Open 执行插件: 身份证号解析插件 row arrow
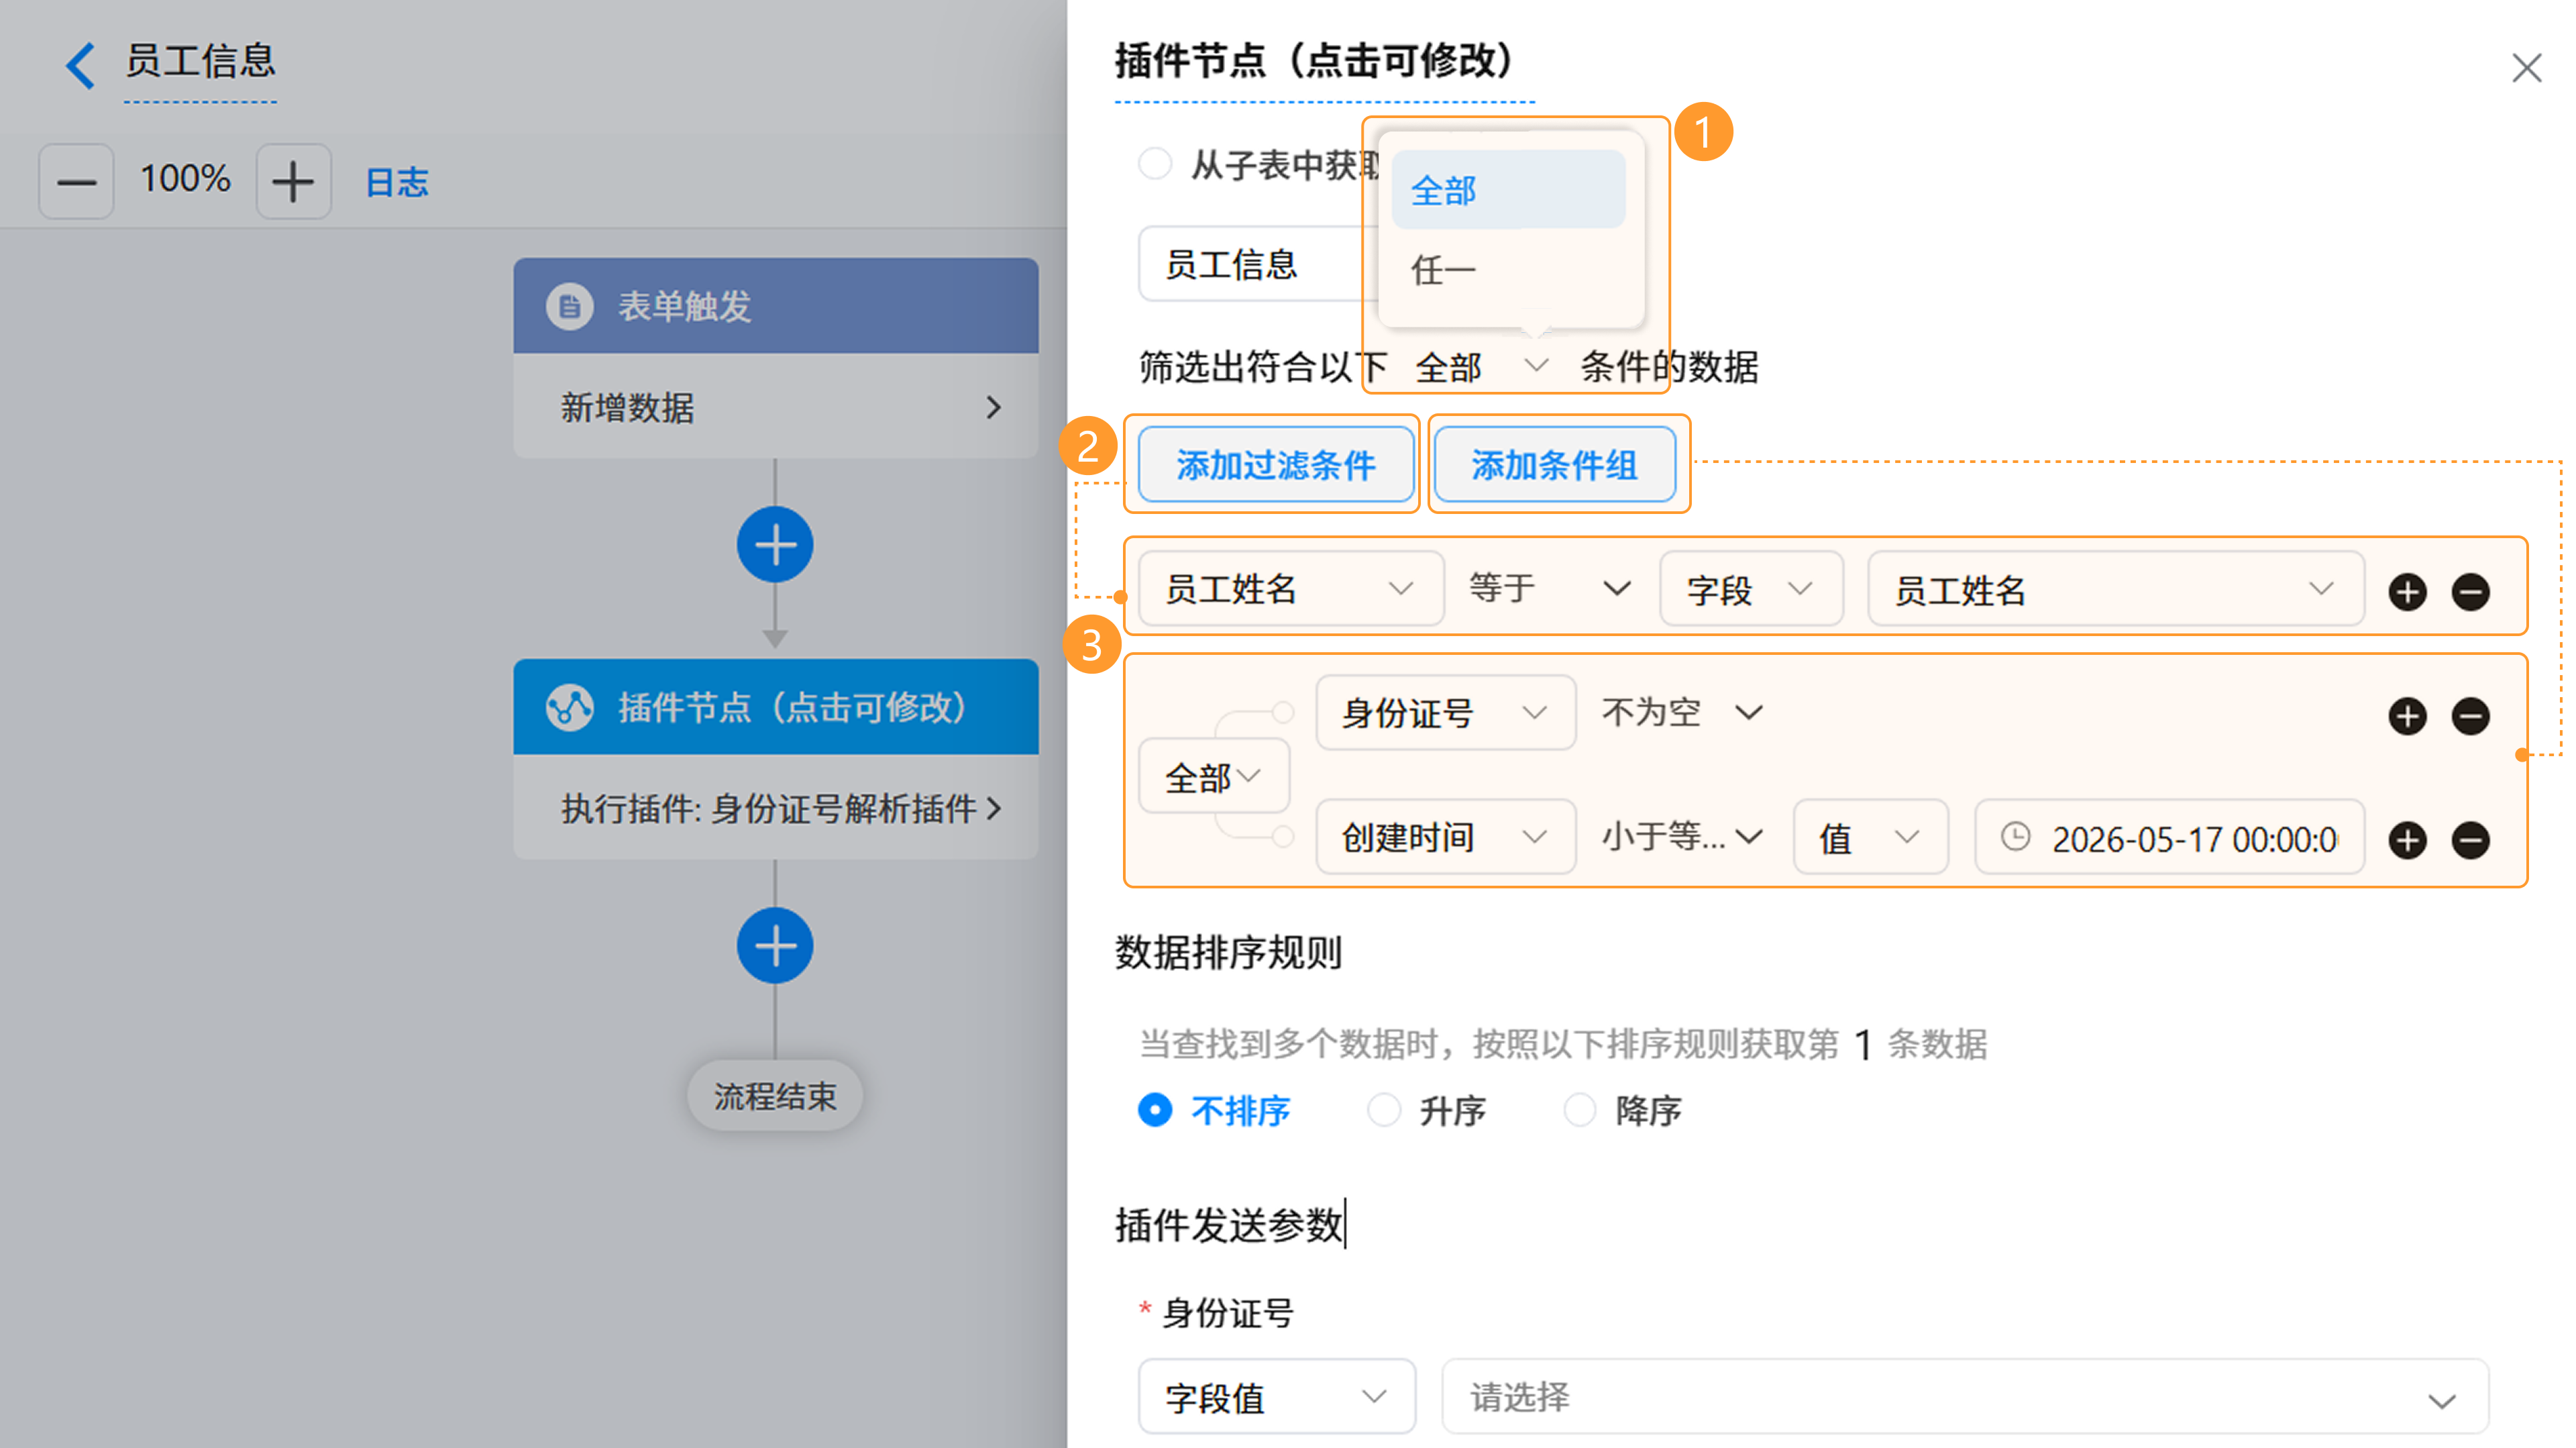Viewport: 2576px width, 1448px height. tap(993, 808)
